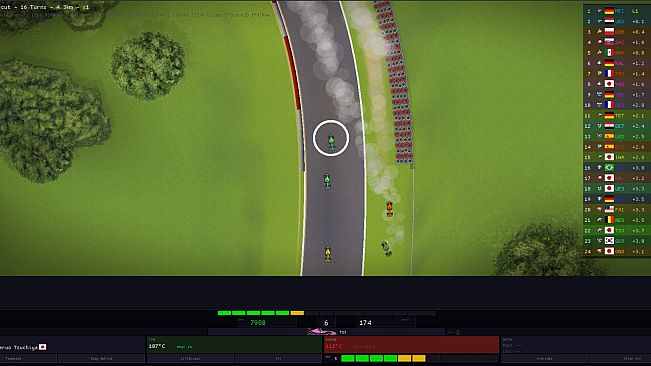
Task: Click the Spanish flag in position 13 row
Action: pyautogui.click(x=609, y=136)
